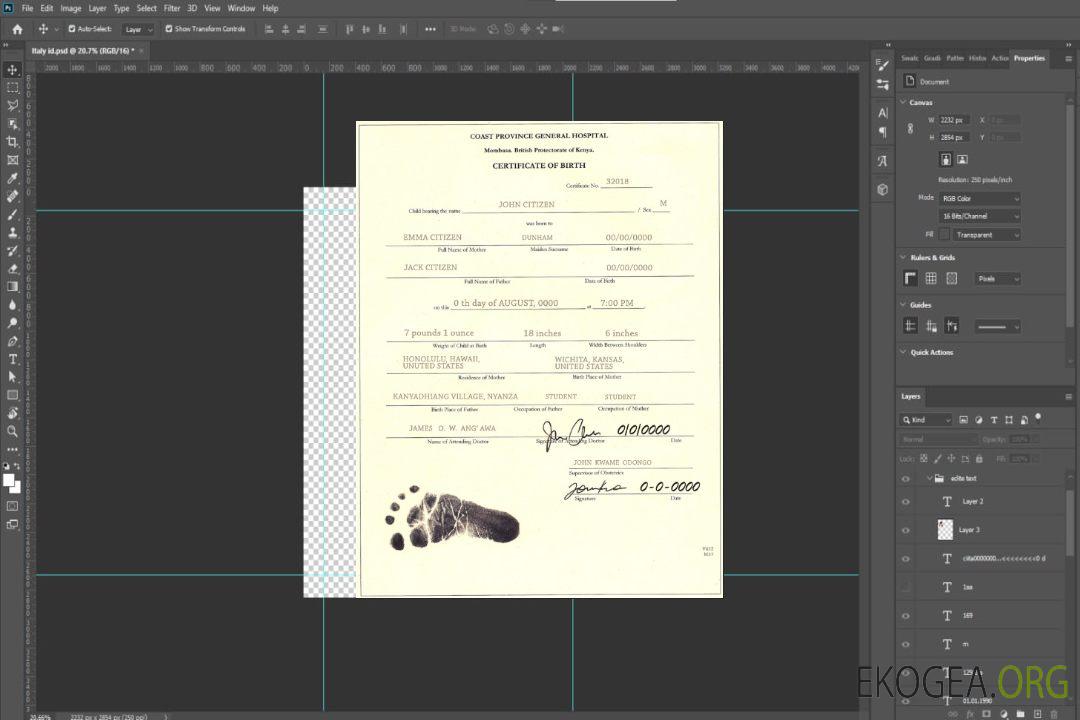Click delete layer trash icon

click(1054, 714)
